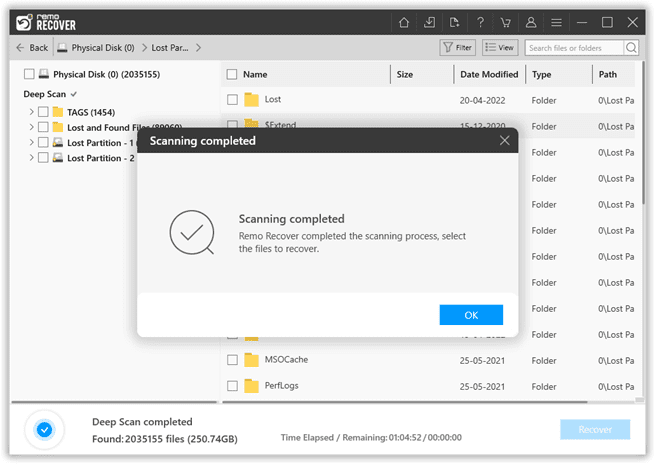Open the hamburger menu icon
Screen dimensions: 655x464
coord(556,23)
